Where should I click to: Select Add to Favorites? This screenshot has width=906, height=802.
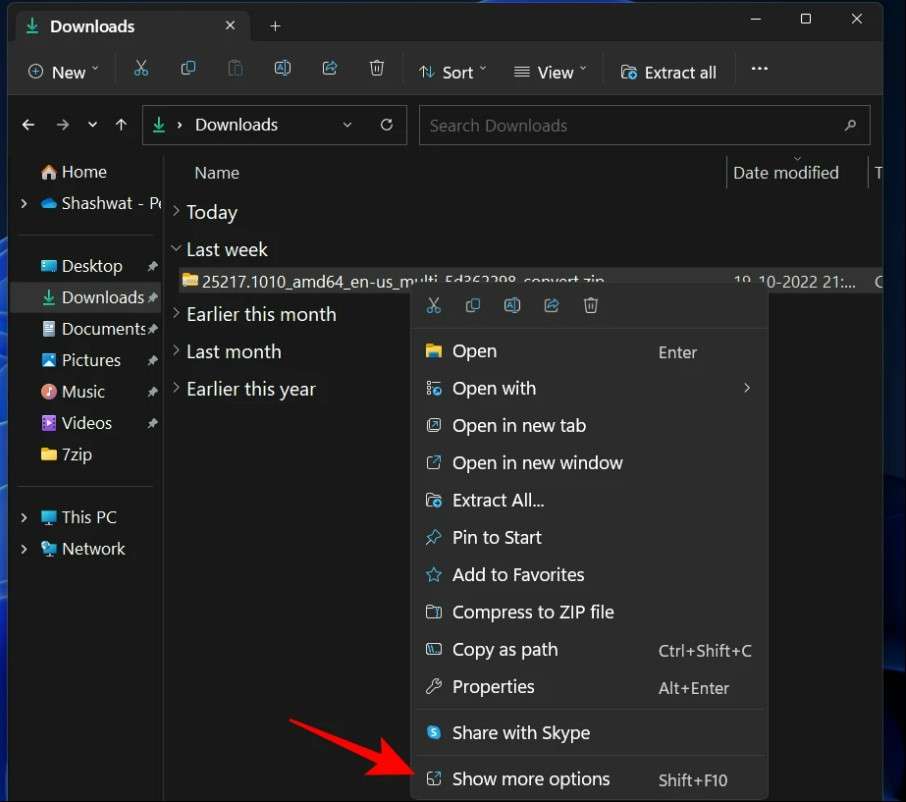pos(589,575)
